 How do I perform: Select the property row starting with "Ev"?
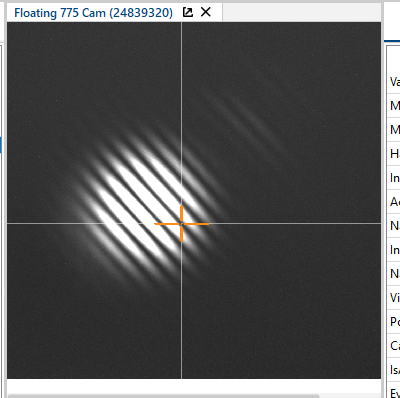(x=394, y=390)
